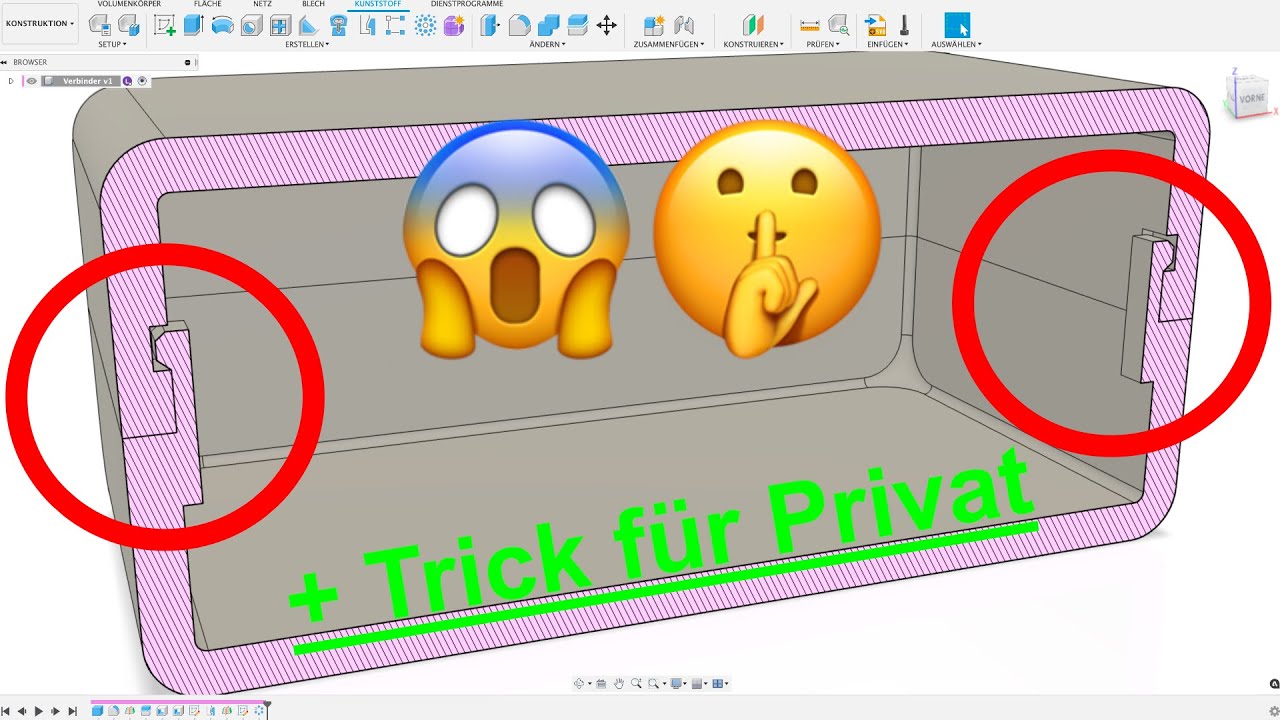Click the New Component setup icon
This screenshot has height=720, width=1280.
[100, 26]
